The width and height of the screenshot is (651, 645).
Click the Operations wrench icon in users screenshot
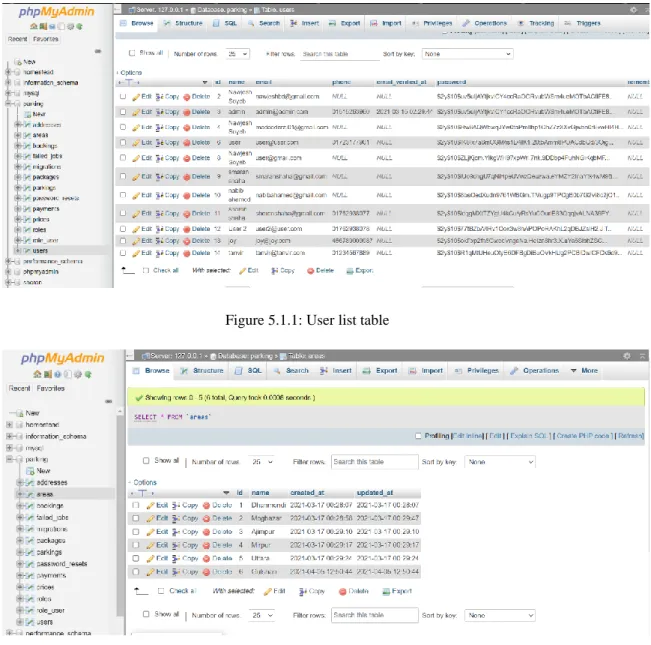click(x=466, y=23)
